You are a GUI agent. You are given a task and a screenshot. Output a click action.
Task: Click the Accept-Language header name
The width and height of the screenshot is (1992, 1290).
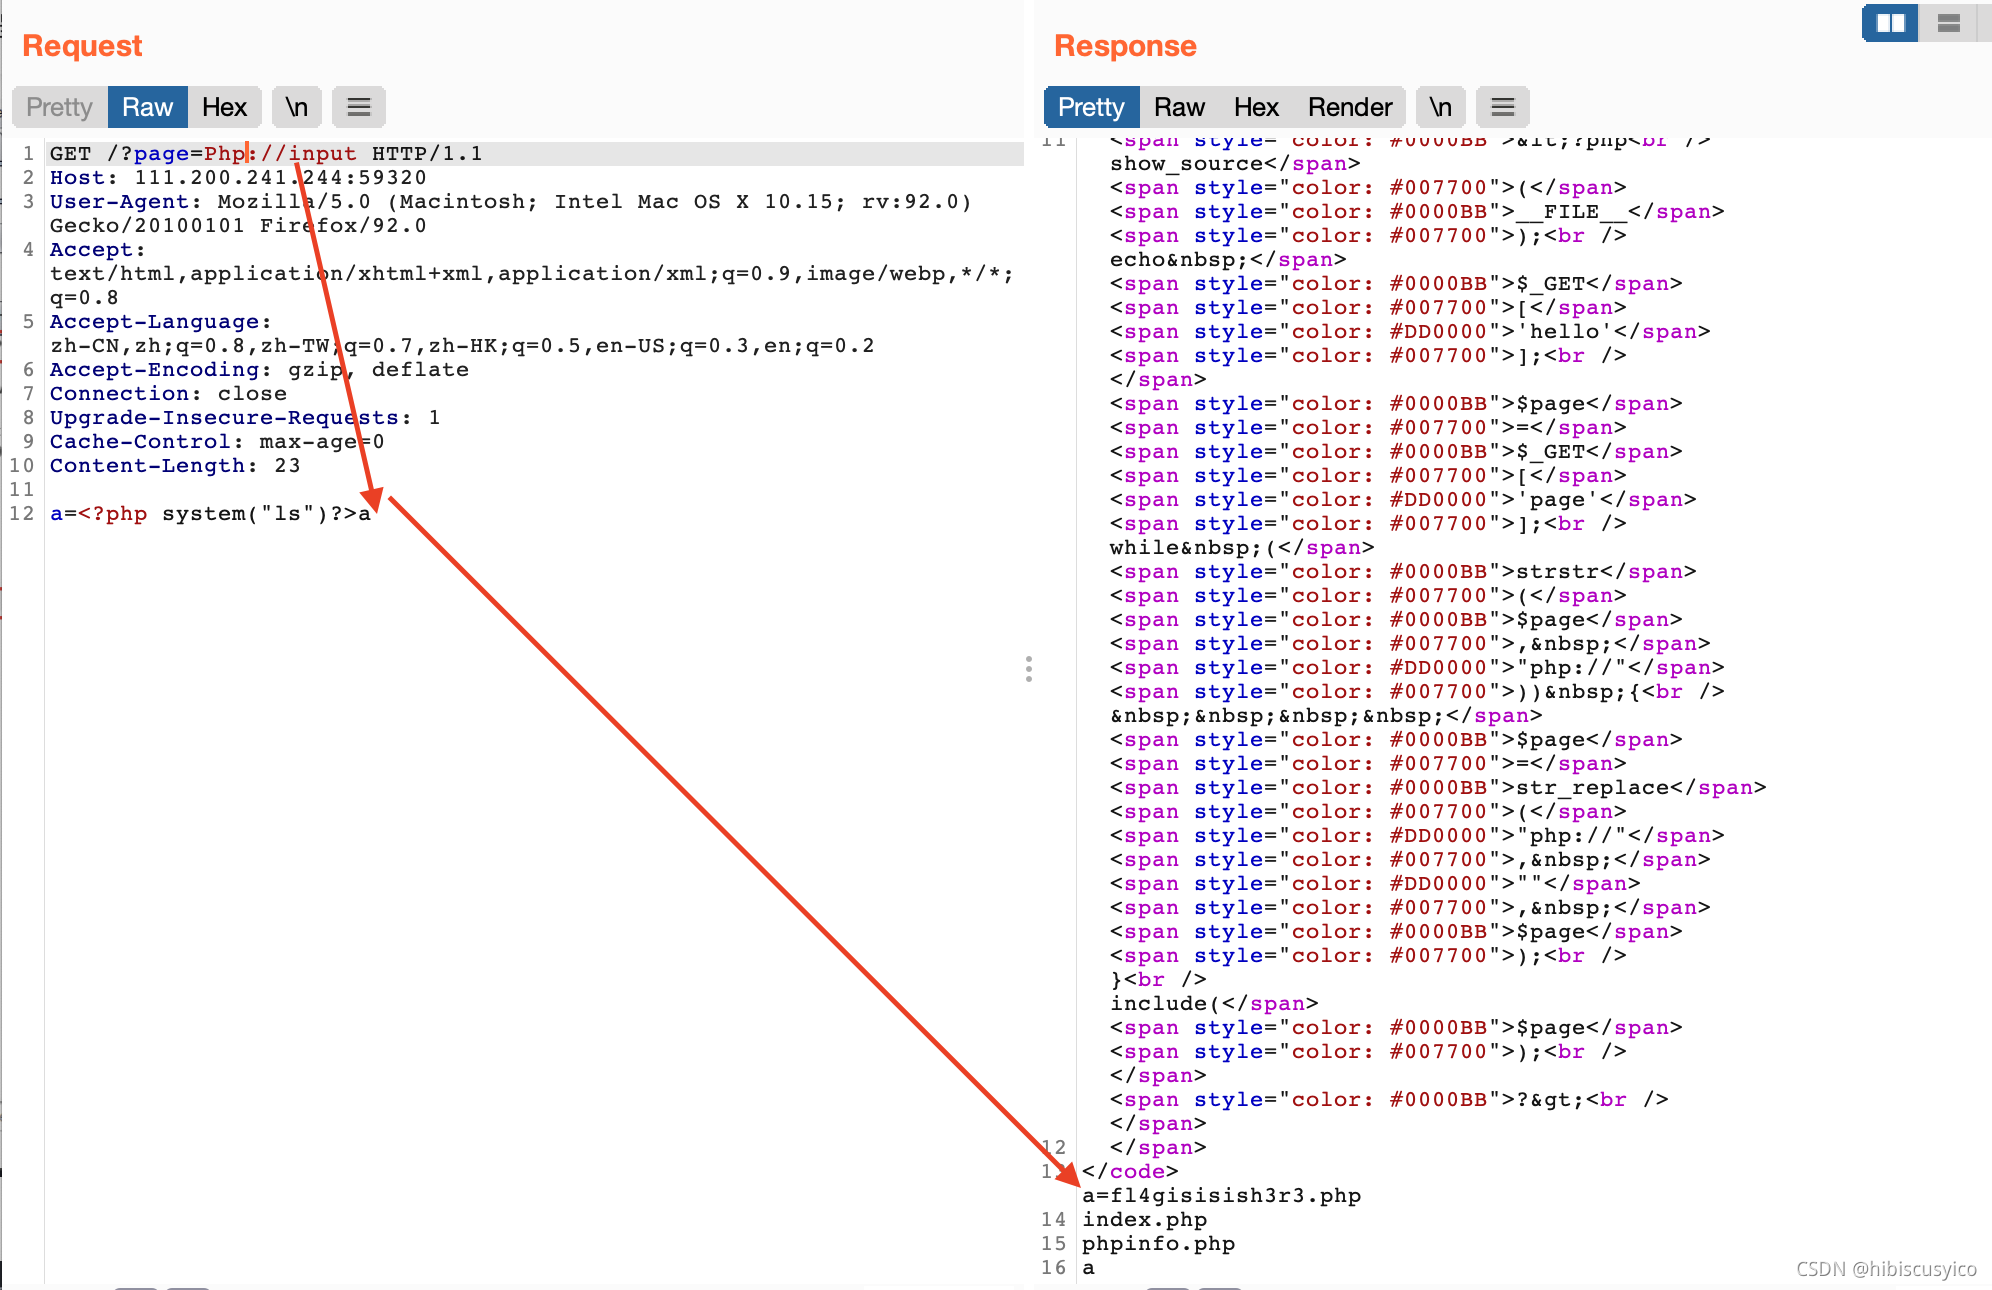tap(154, 321)
